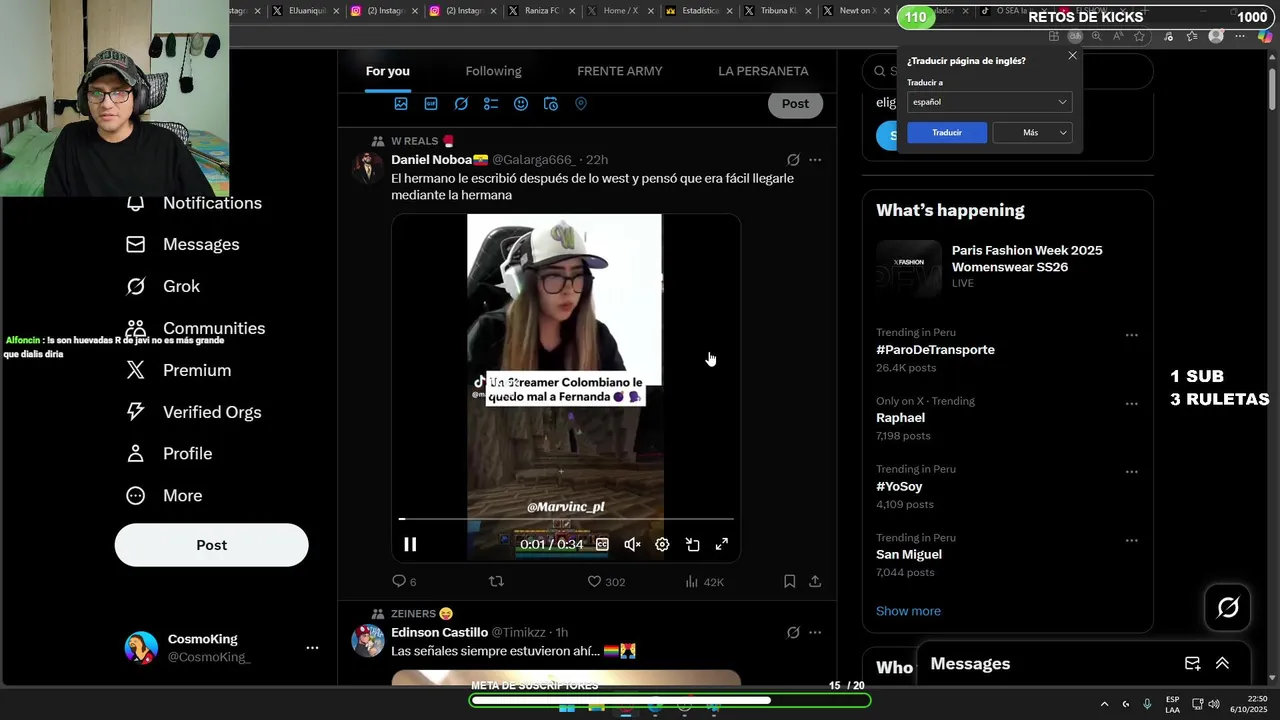Repost Daniel Noboa's post
1280x720 pixels.
coord(496,581)
